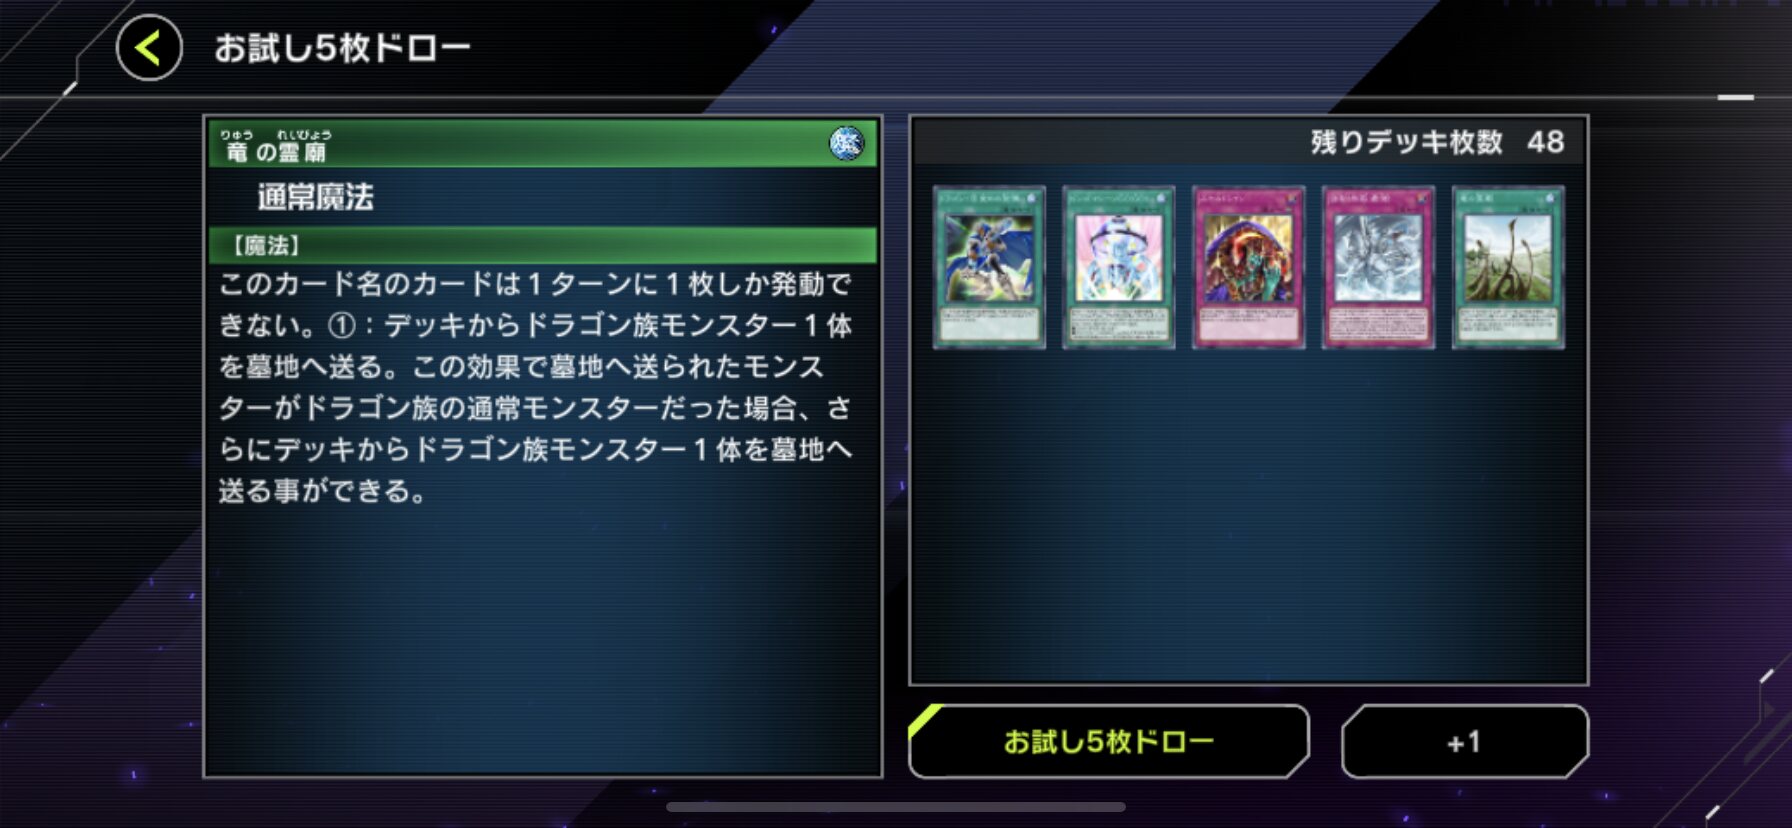Image resolution: width=1792 pixels, height=828 pixels.
Task: Tap the remaining deck count 48
Action: click(1545, 142)
